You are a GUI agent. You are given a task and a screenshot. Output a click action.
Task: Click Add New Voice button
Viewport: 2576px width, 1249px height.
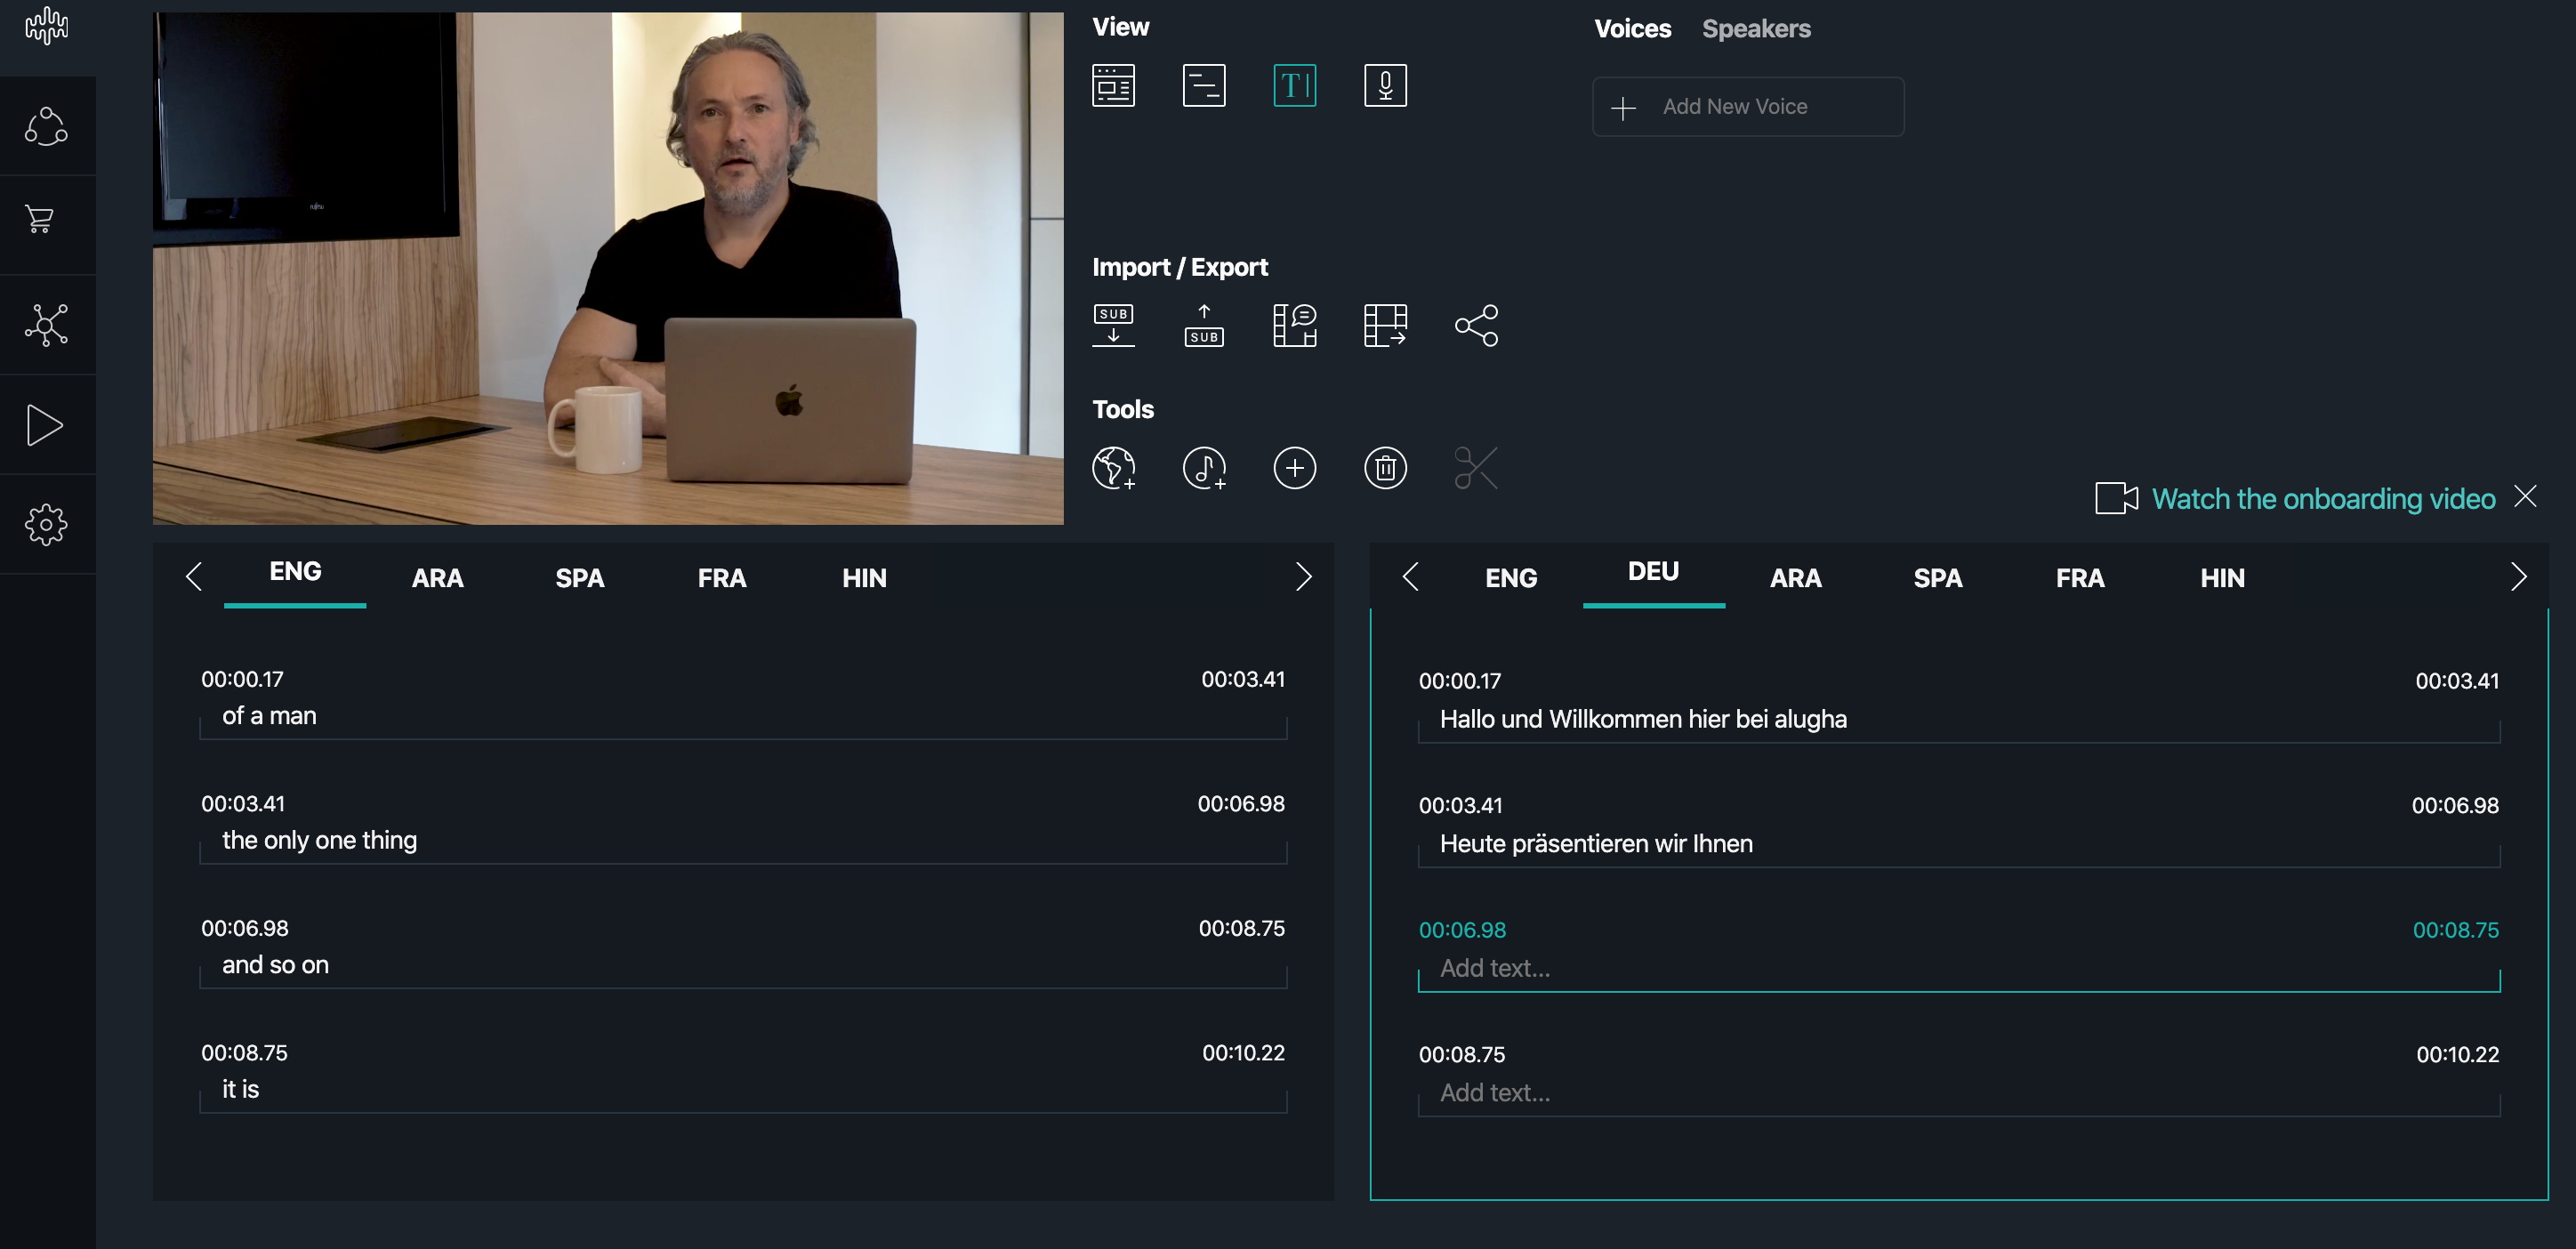[1748, 106]
